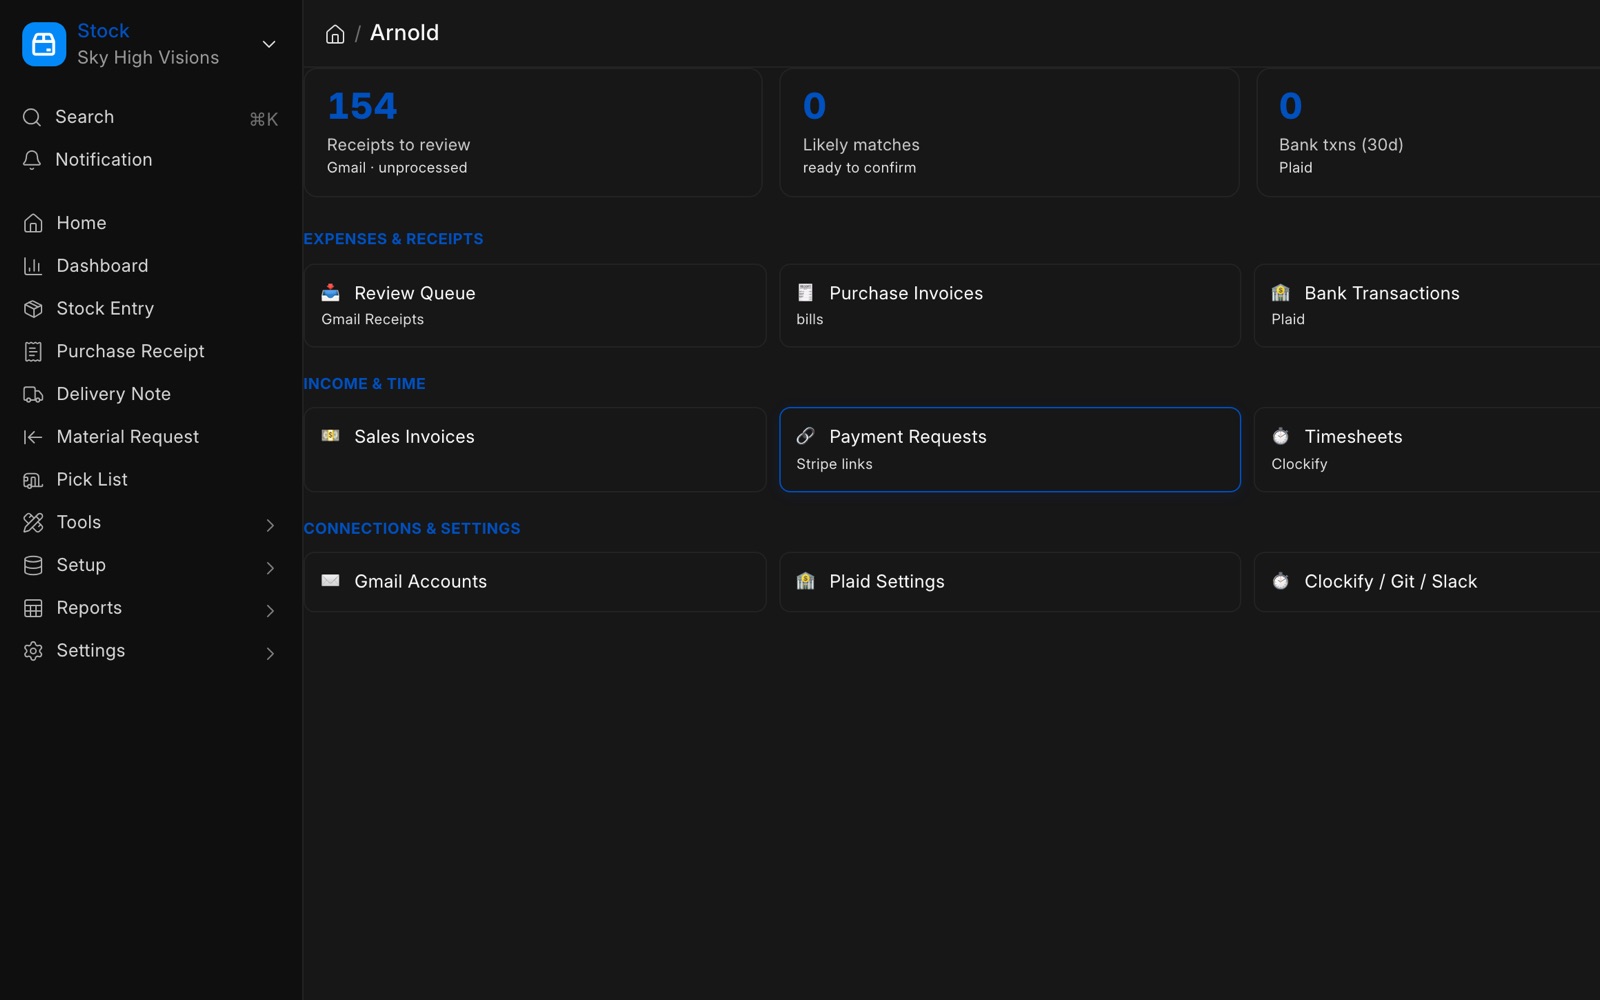
Task: Open the workspace switcher chevron beside Stock
Action: tap(269, 44)
